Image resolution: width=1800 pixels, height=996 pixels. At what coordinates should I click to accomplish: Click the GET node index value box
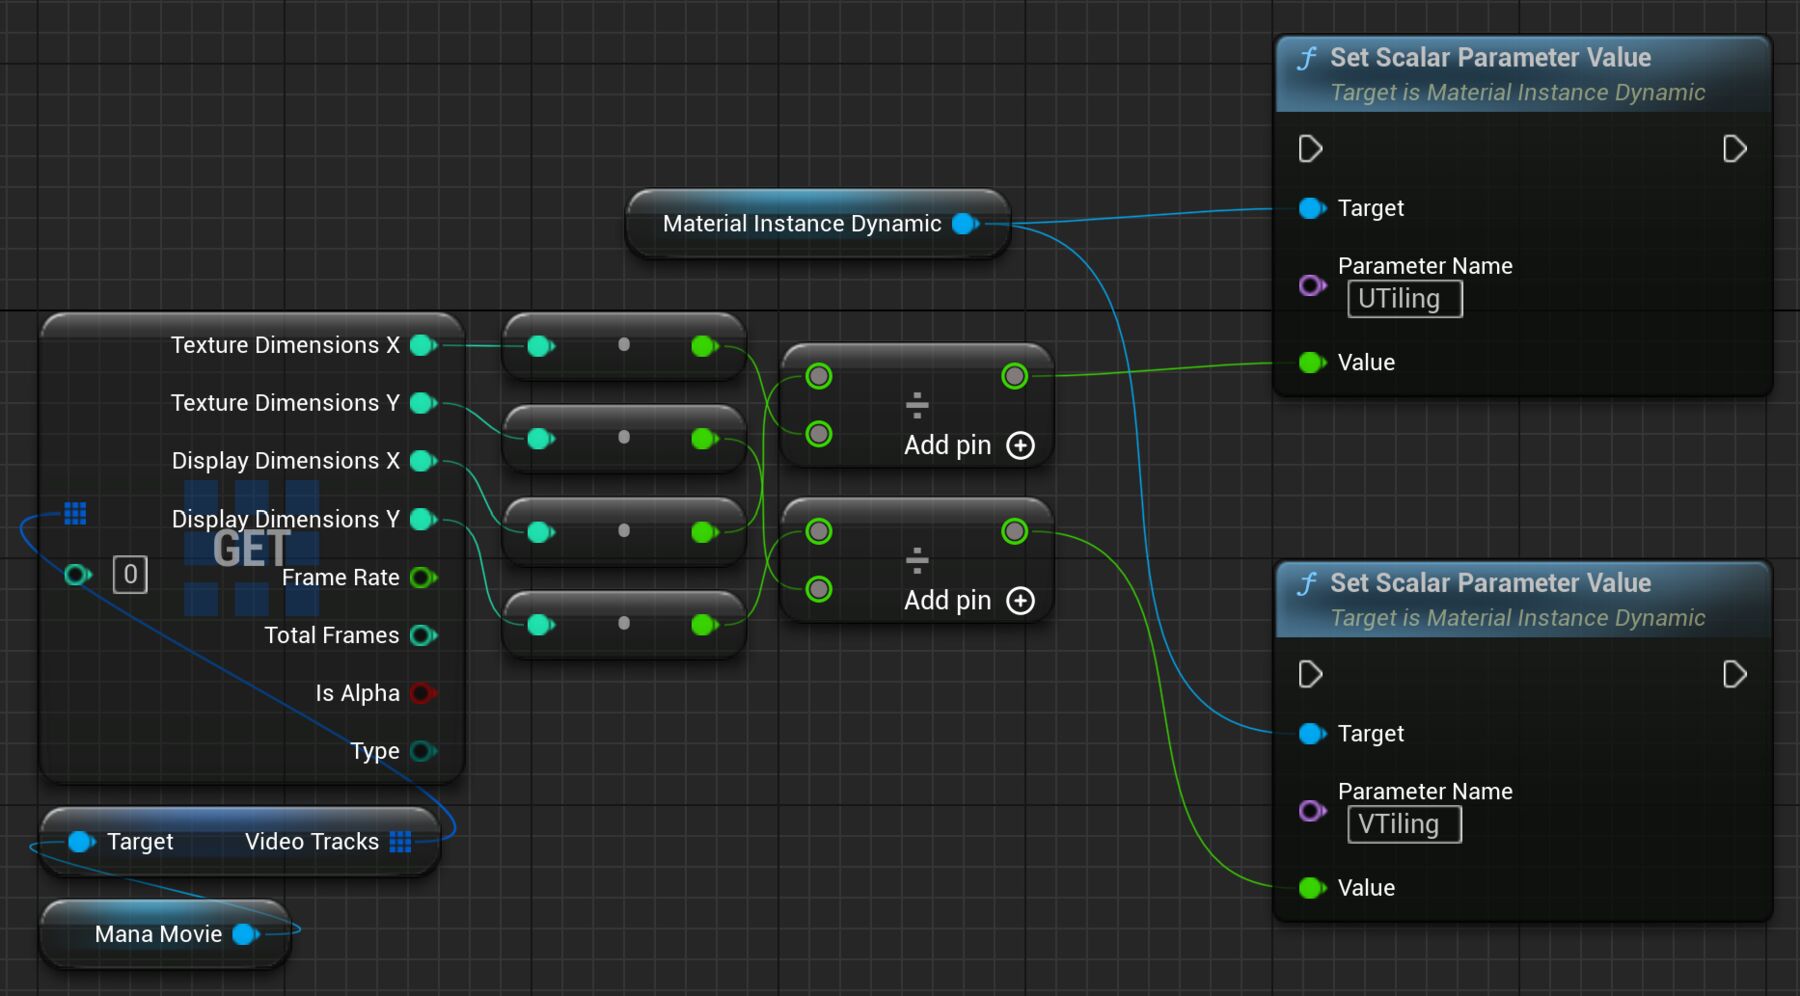point(130,575)
